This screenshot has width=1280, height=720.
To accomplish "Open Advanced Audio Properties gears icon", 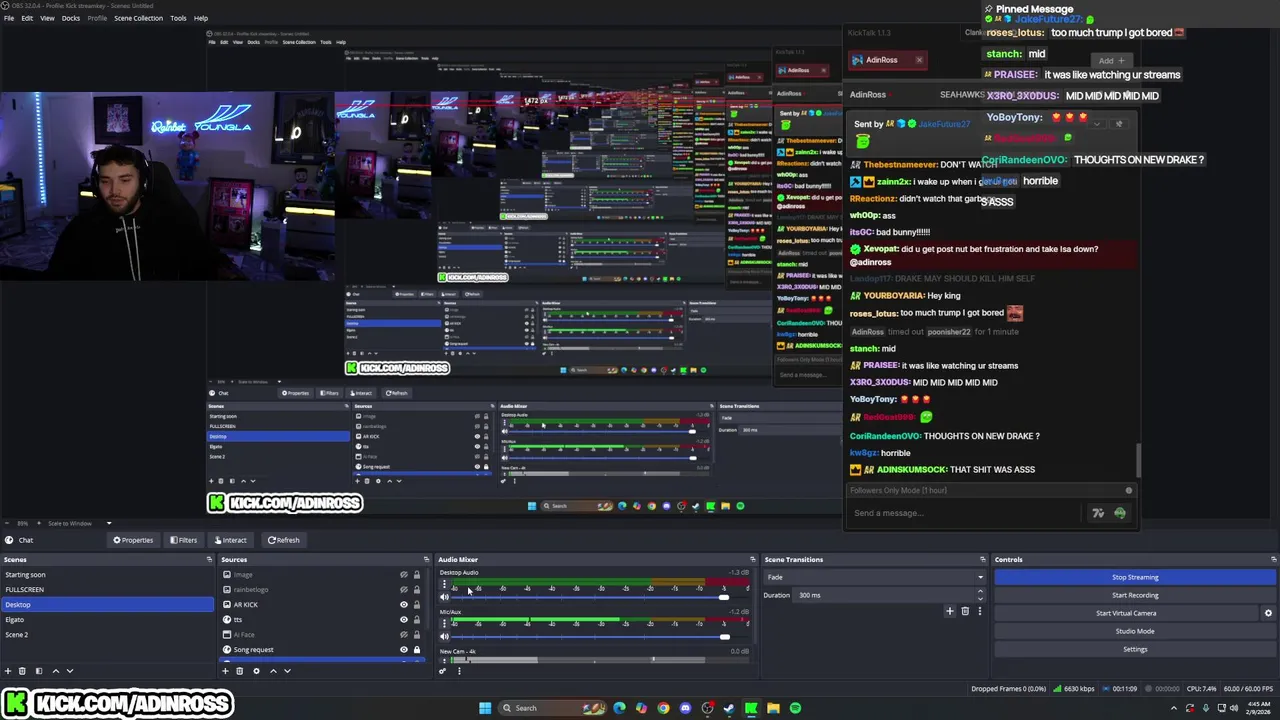I will click(443, 671).
